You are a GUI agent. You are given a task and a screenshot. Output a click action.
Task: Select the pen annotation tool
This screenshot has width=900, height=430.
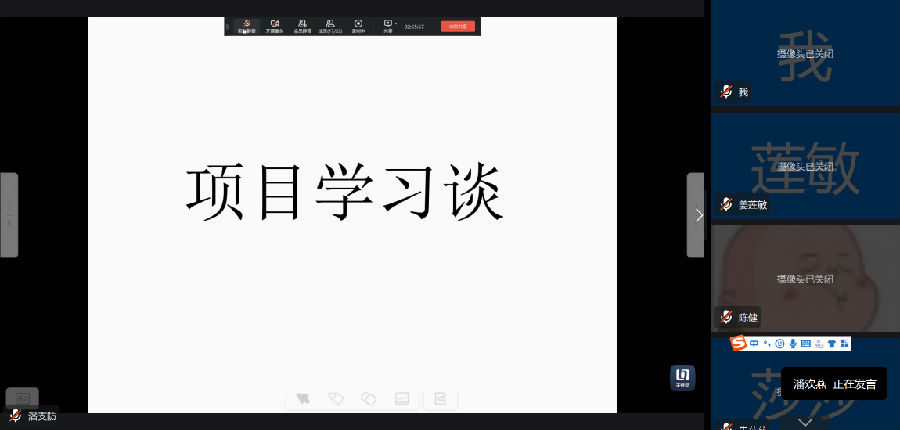tap(336, 399)
